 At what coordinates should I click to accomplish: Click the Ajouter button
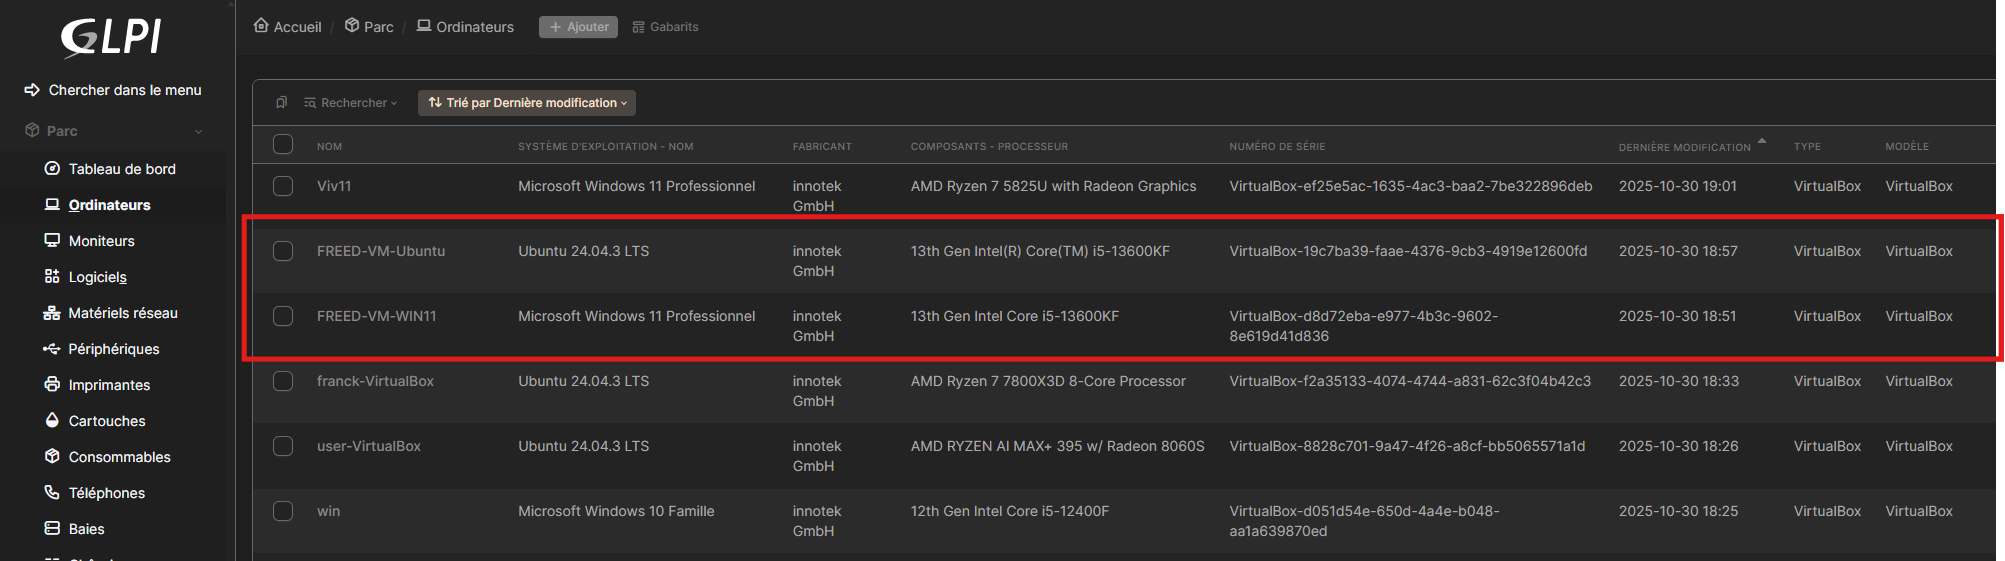(578, 27)
